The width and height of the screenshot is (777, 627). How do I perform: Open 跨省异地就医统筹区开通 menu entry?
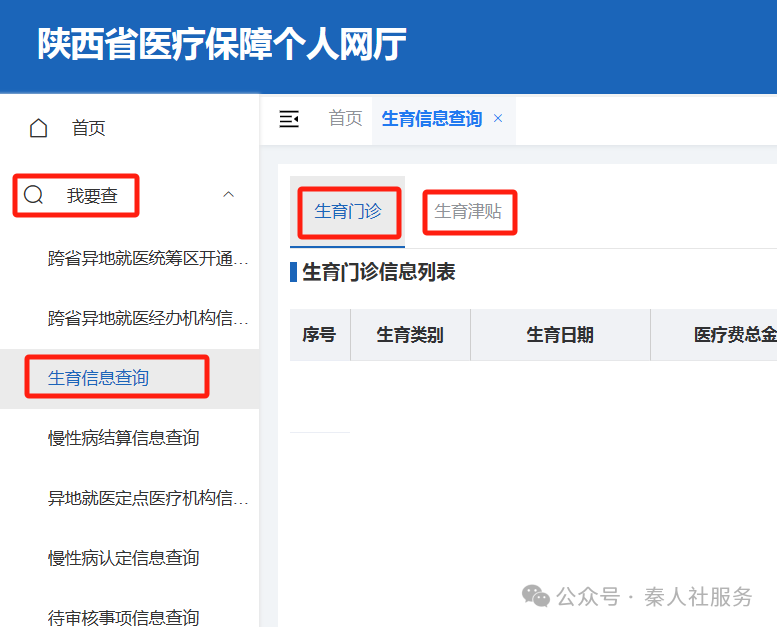pos(148,259)
